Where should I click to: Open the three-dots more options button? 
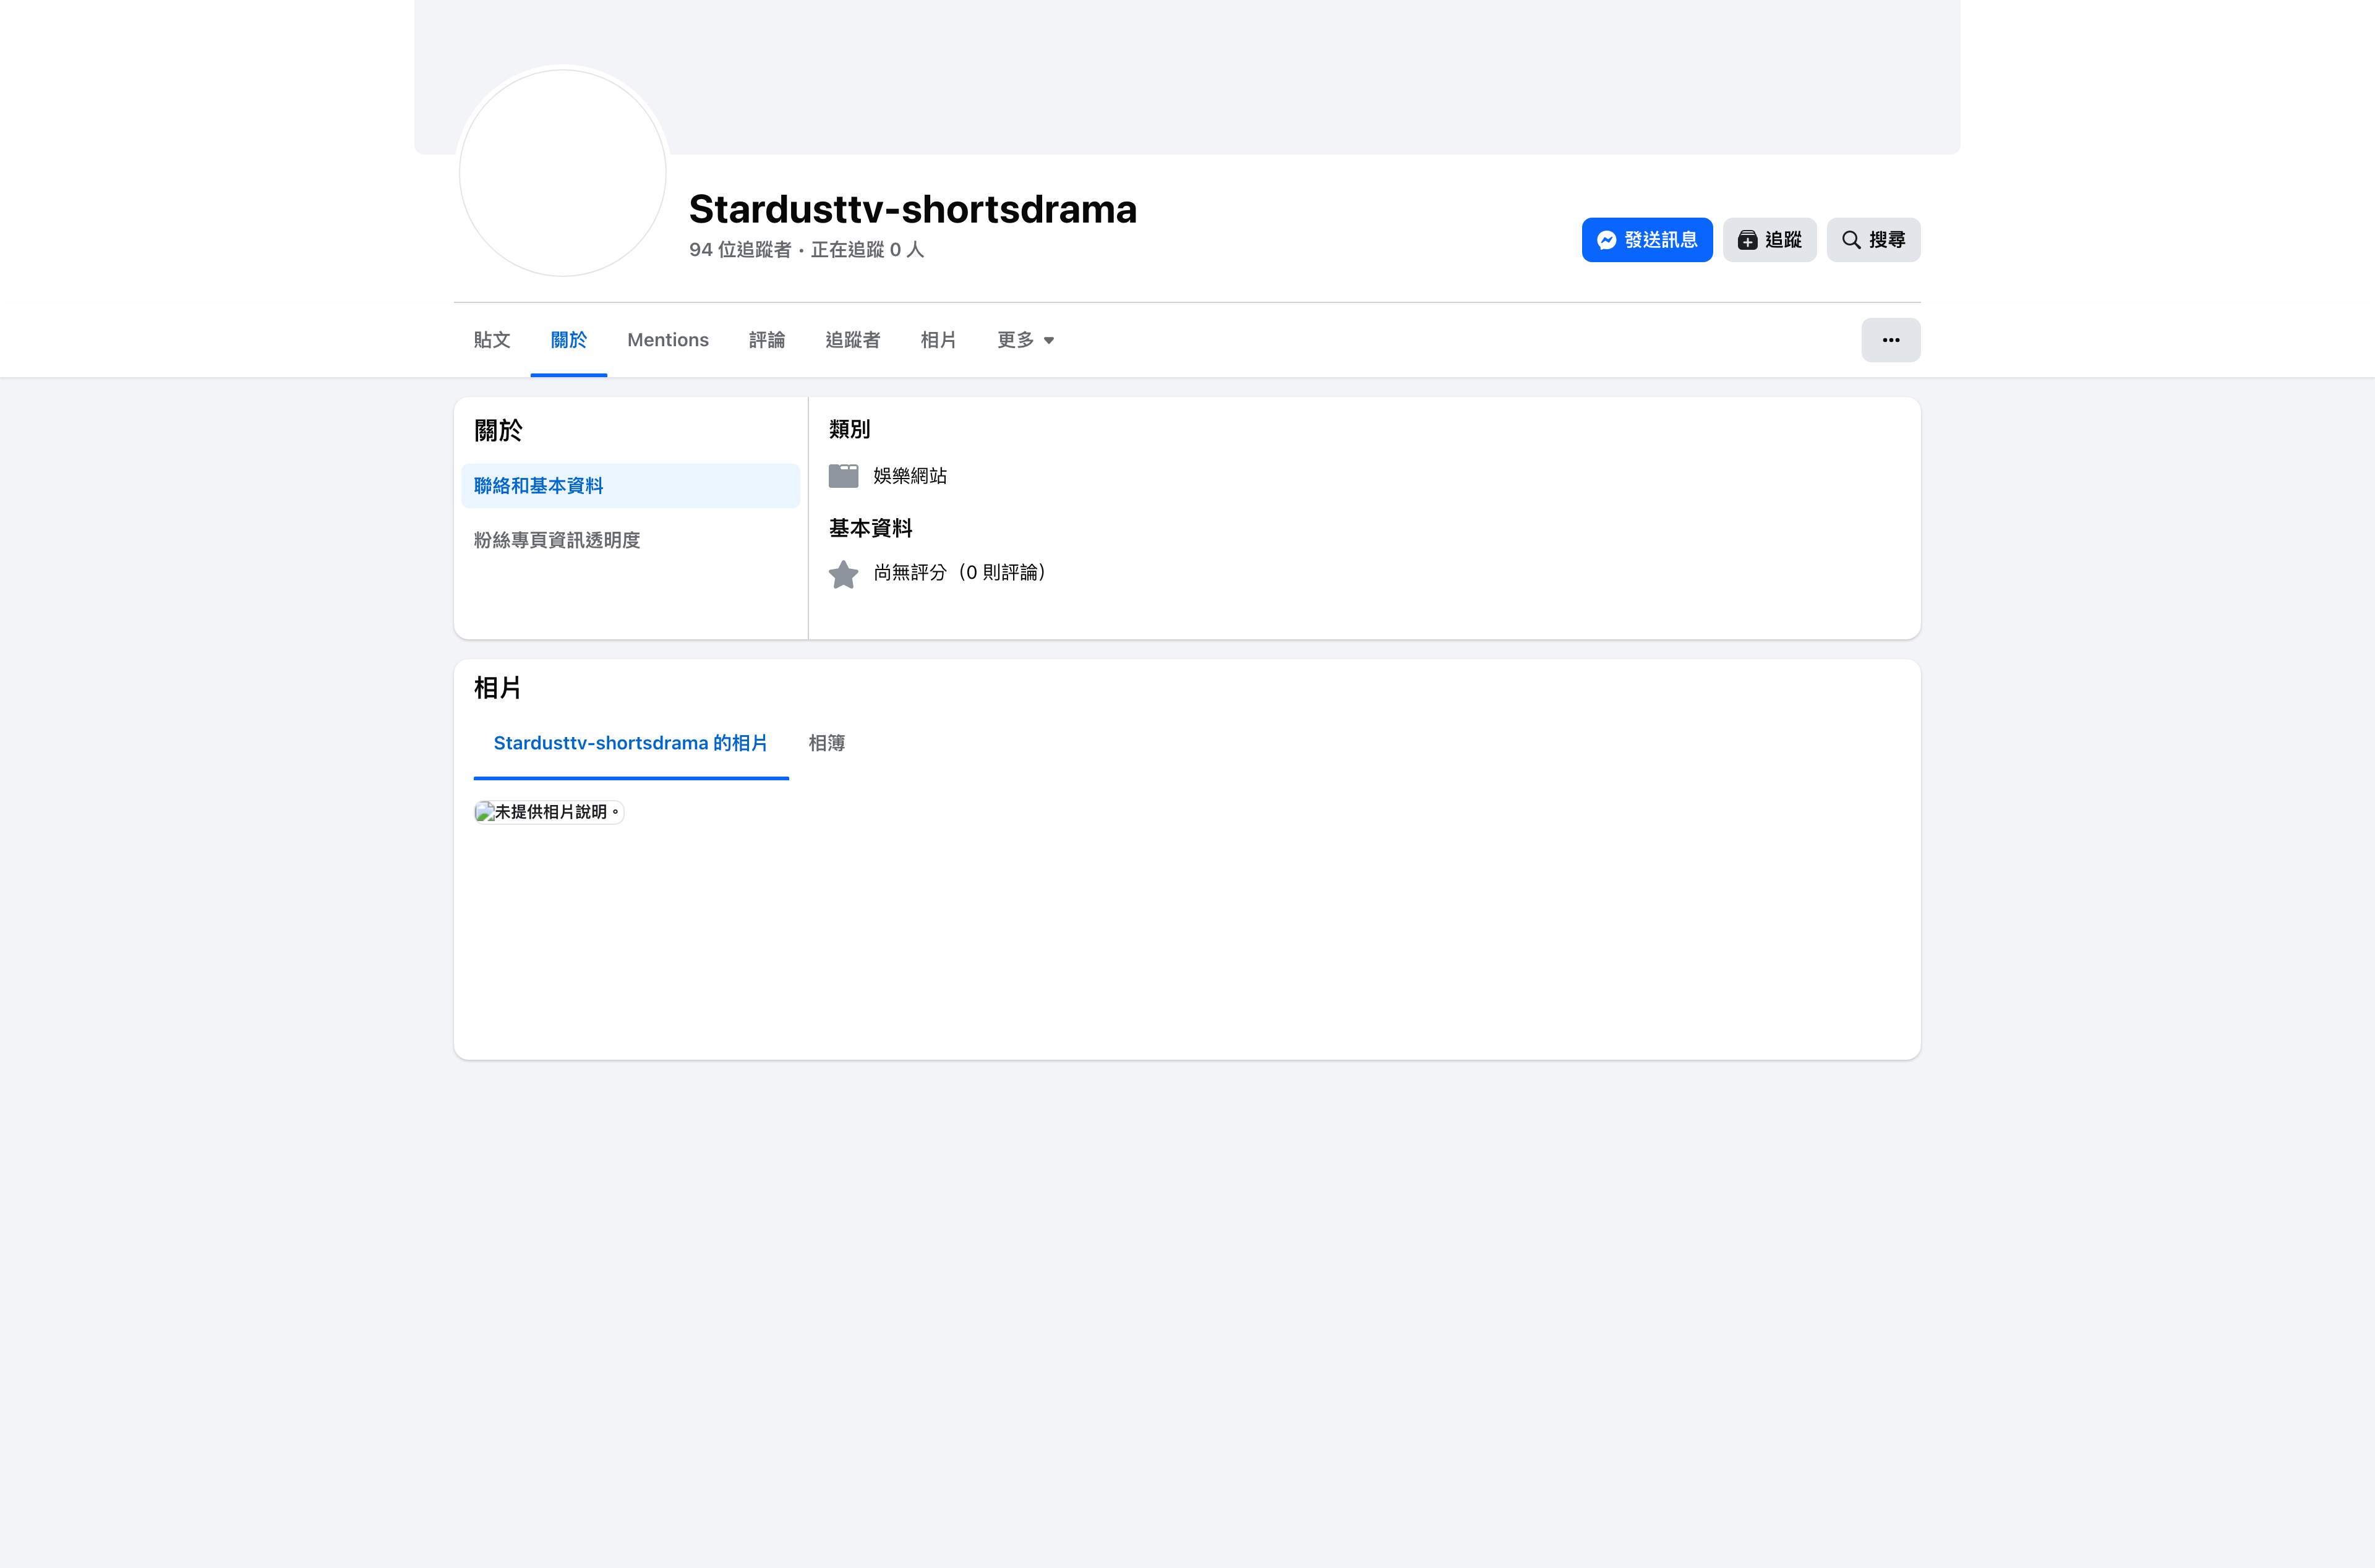click(x=1890, y=340)
